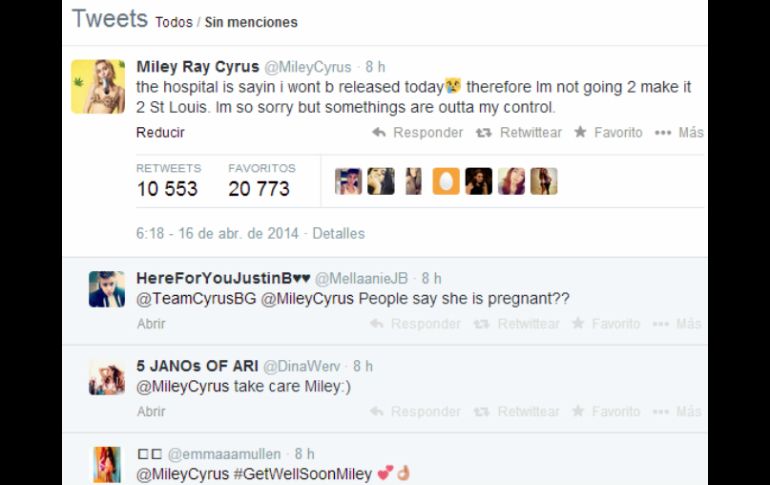Screen dimensions: 770x485
Task: Click retweet icon on Miley Cyrus tweet
Action: pos(483,133)
